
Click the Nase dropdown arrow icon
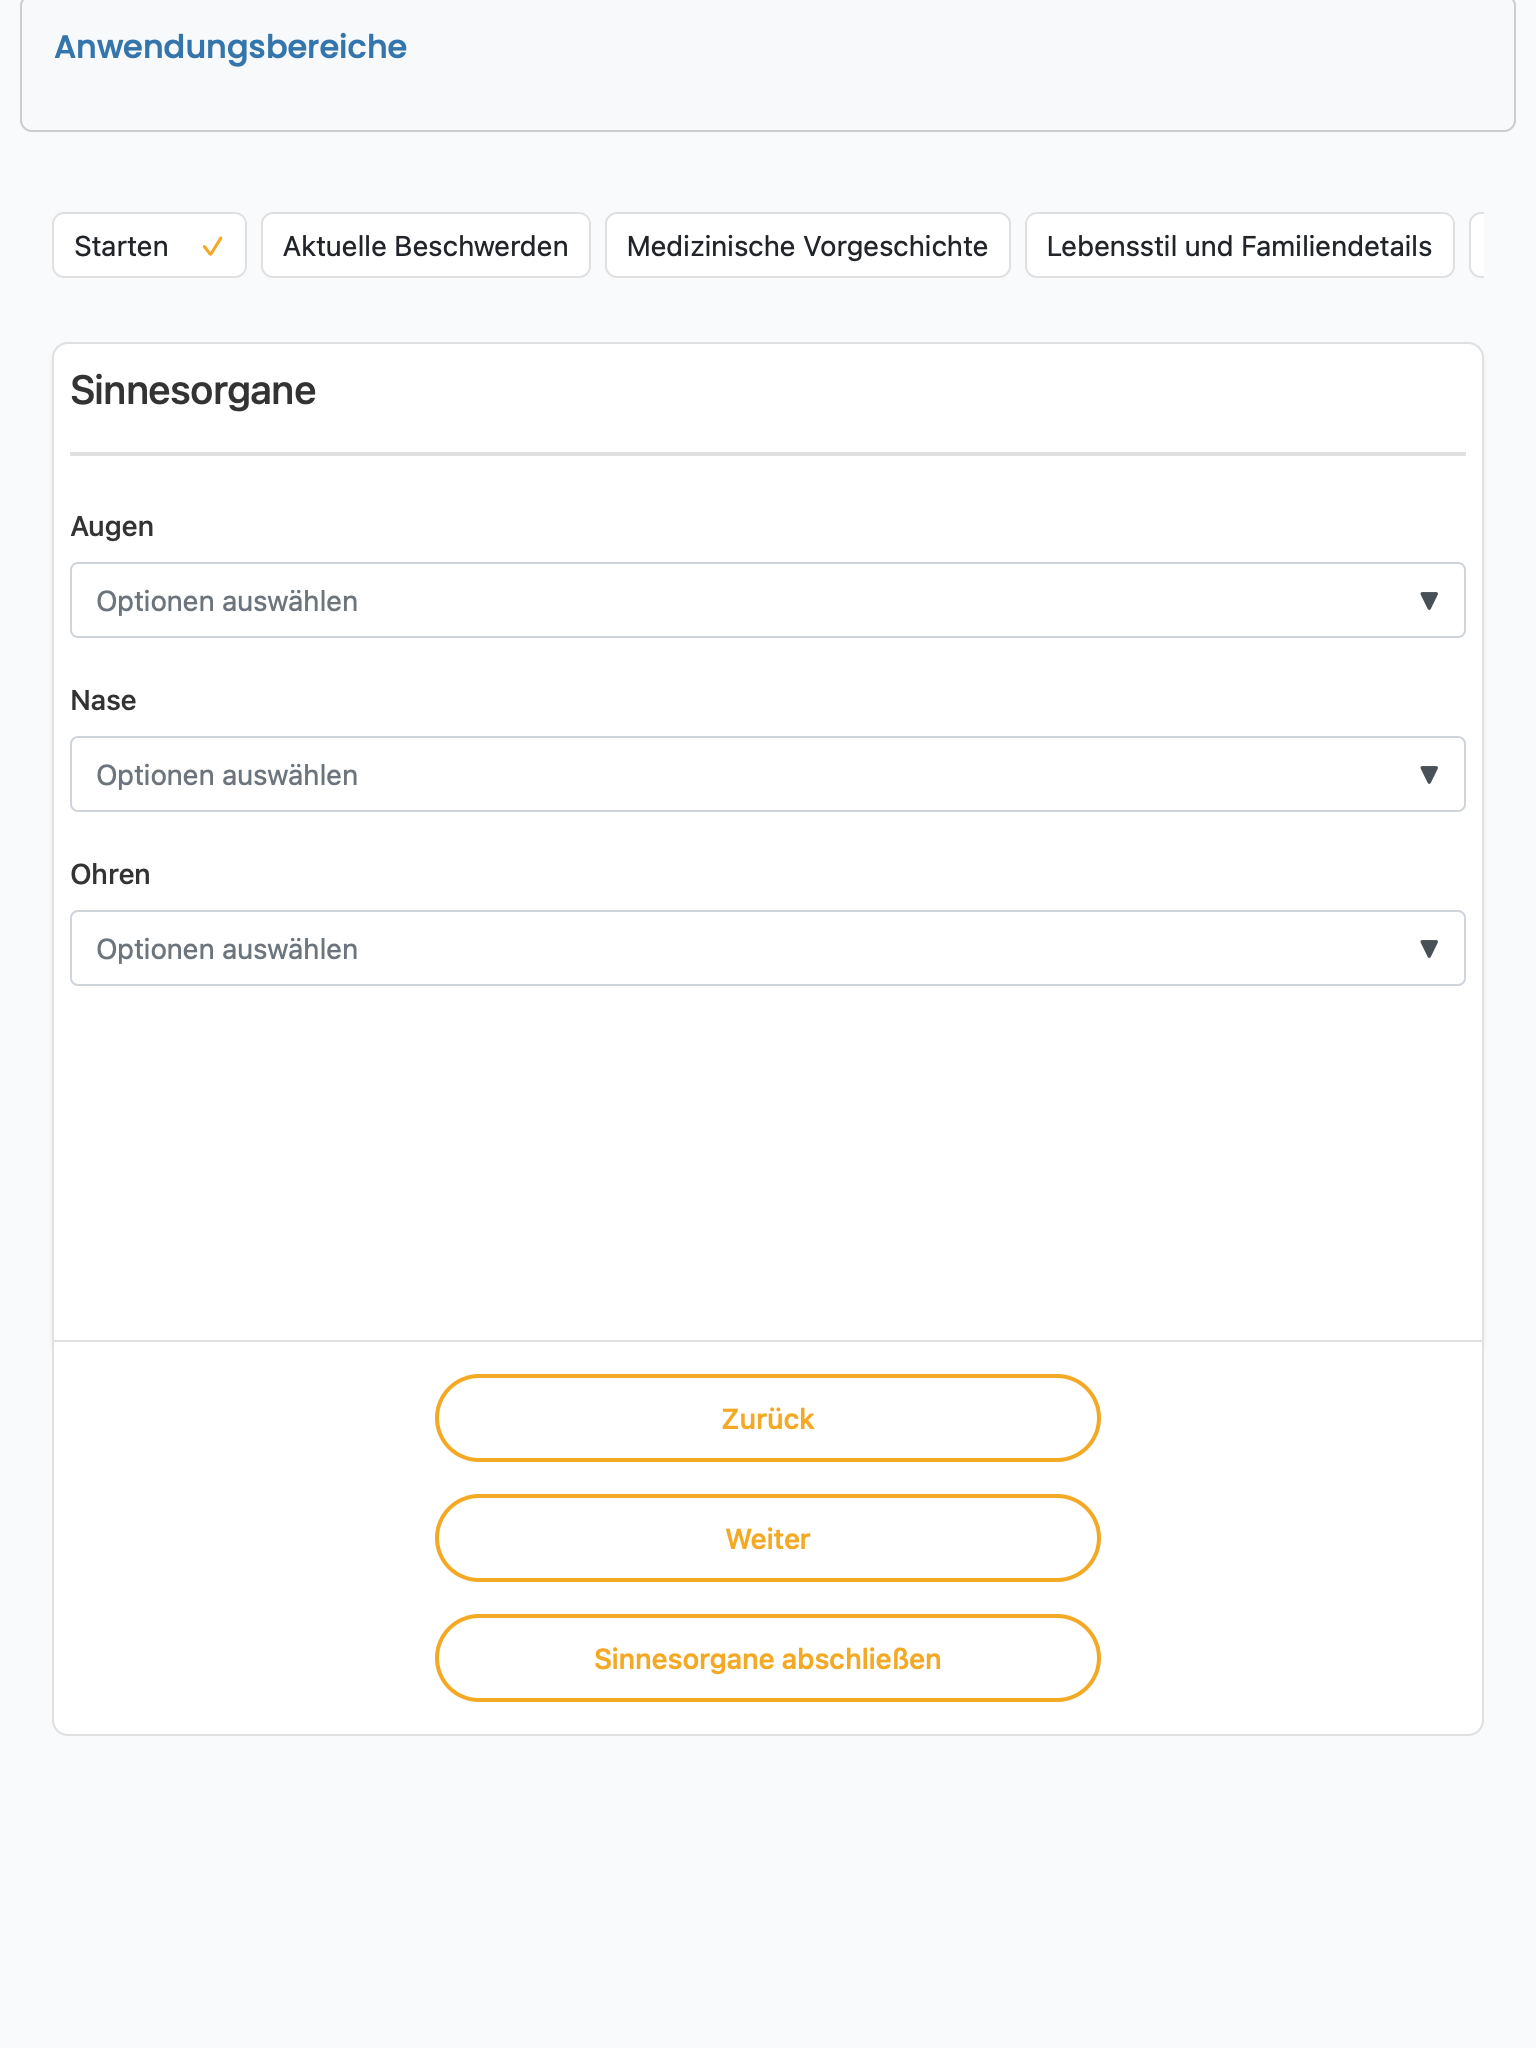point(1429,775)
